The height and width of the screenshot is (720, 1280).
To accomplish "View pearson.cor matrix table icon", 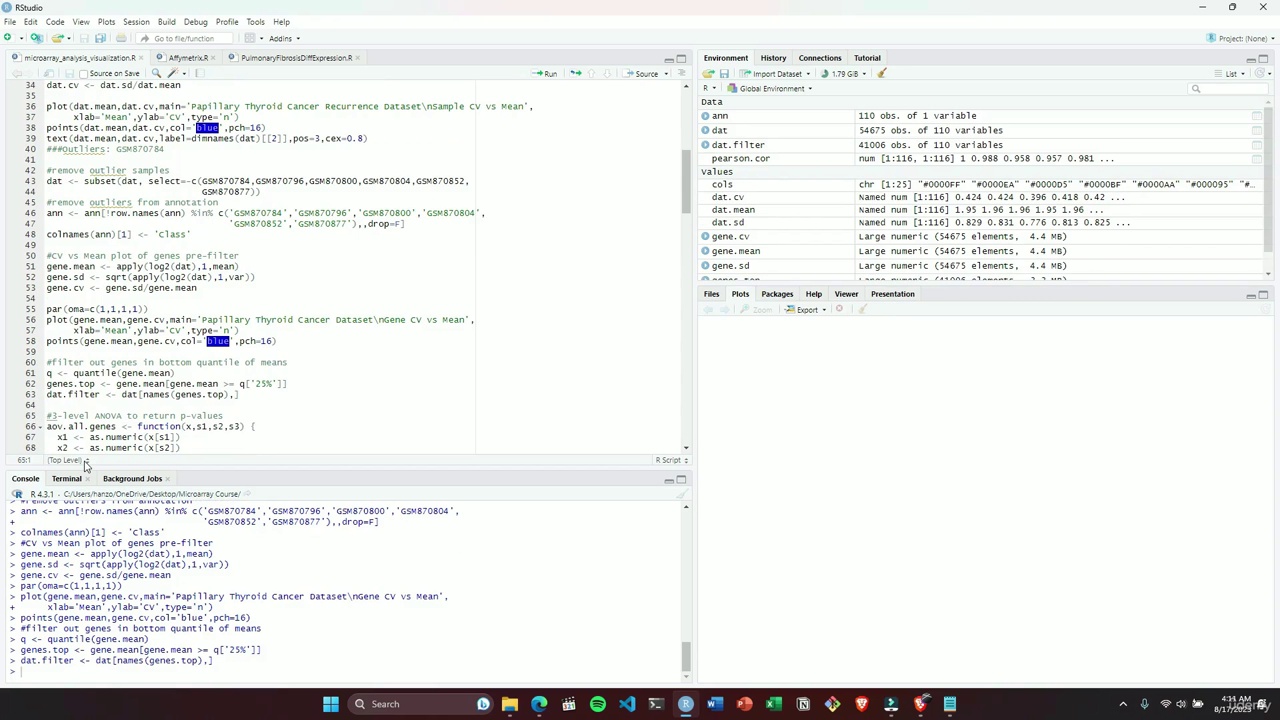I will 1256,159.
